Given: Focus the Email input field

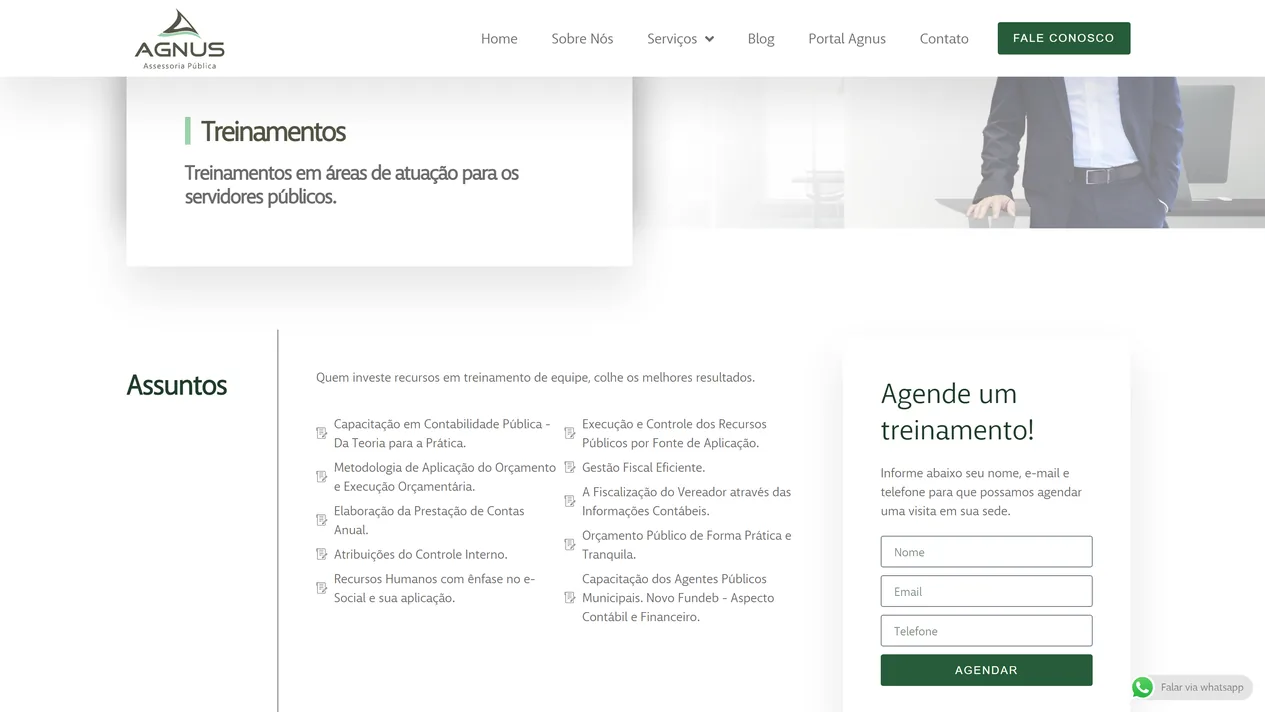Looking at the screenshot, I should pyautogui.click(x=986, y=591).
